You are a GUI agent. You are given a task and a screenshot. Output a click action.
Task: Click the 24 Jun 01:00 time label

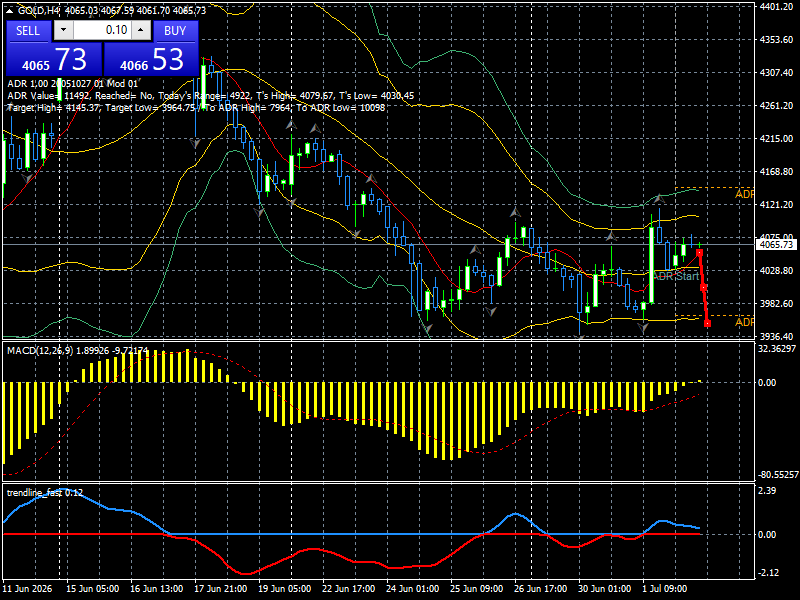[x=413, y=589]
